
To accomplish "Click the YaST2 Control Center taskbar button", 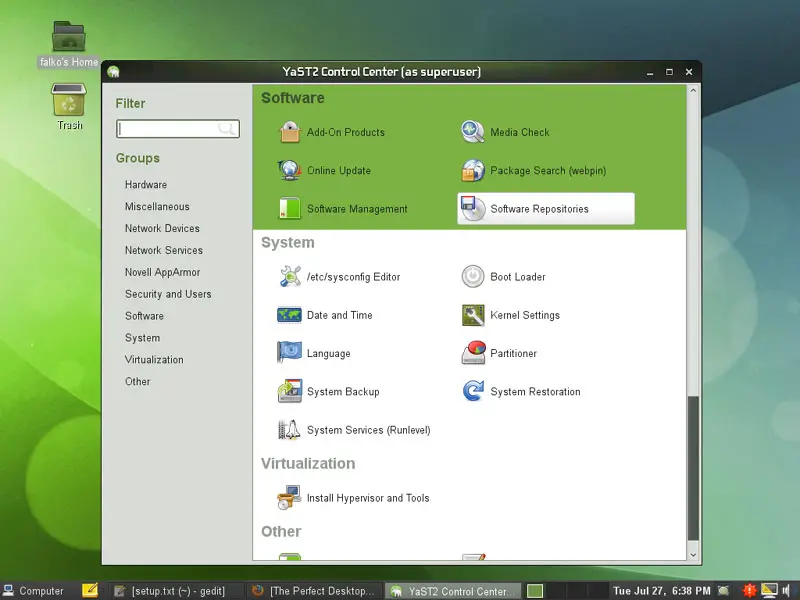I will point(453,591).
